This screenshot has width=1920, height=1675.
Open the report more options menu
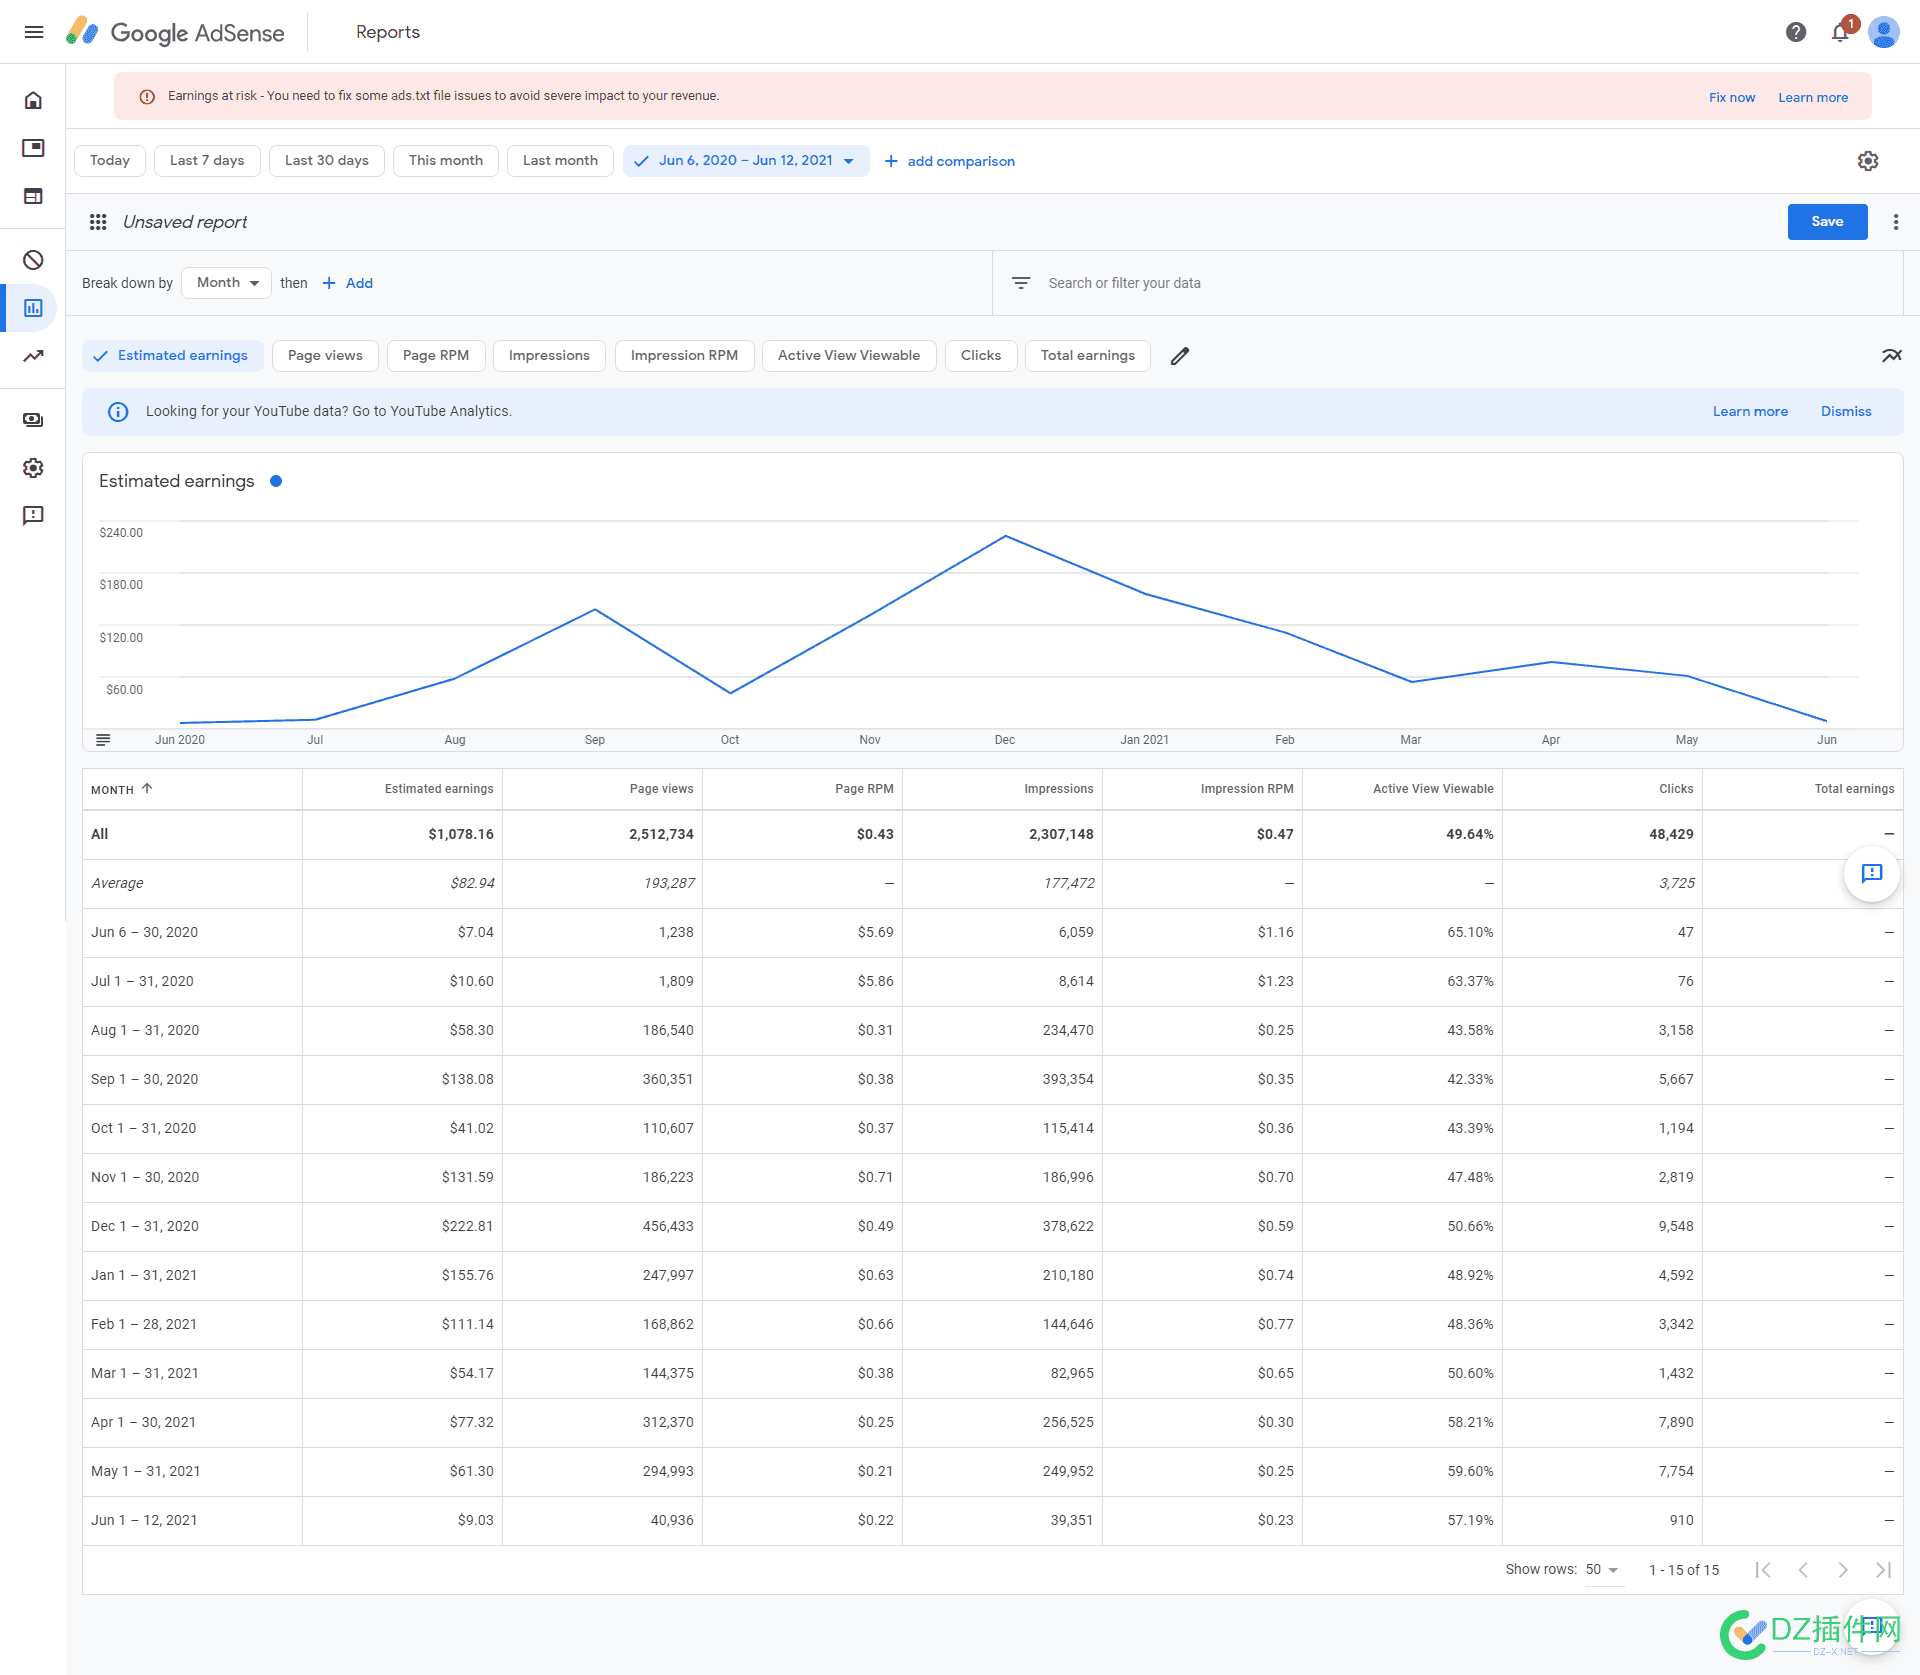(1896, 222)
